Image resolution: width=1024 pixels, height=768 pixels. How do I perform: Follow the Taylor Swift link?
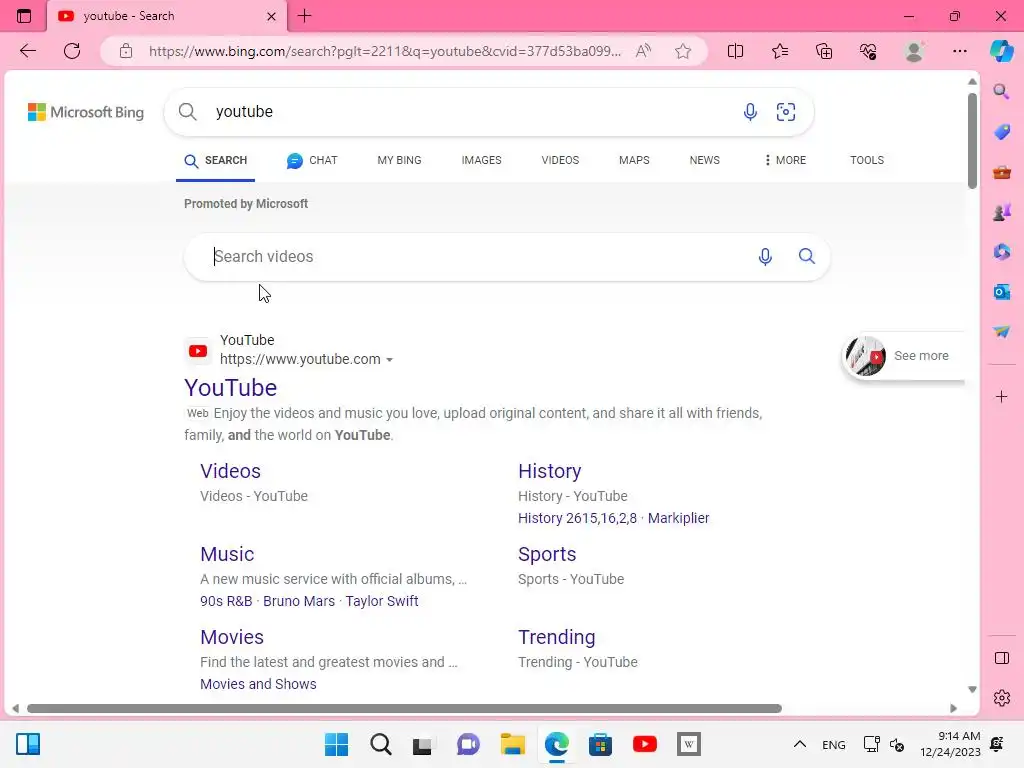381,601
